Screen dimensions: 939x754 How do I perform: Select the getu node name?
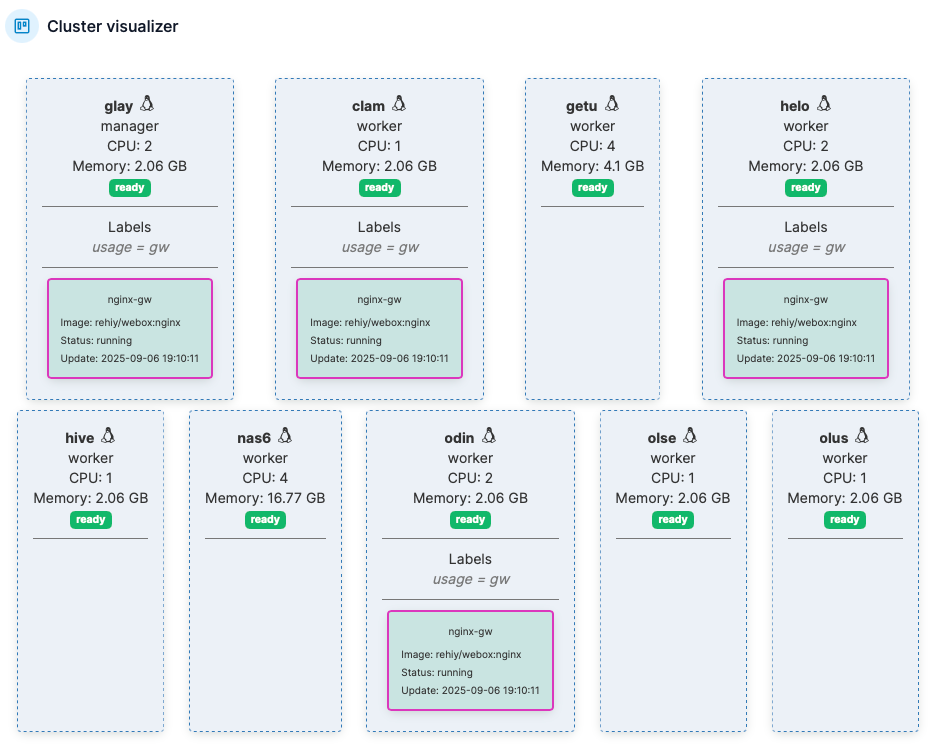coord(581,107)
